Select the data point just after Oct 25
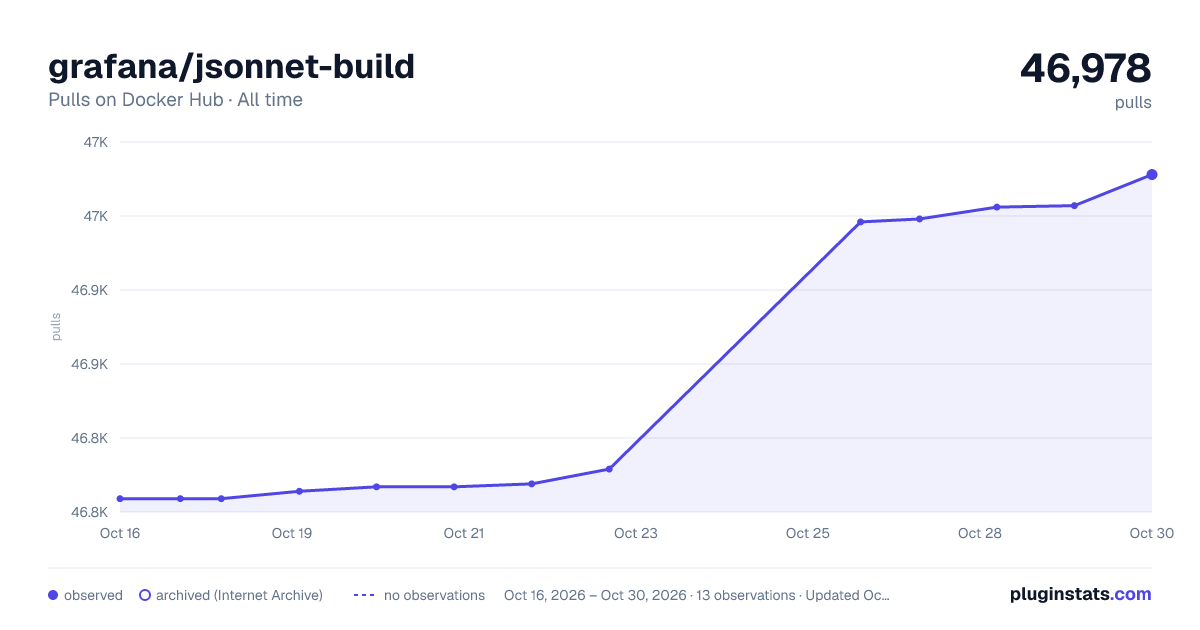 (x=860, y=222)
